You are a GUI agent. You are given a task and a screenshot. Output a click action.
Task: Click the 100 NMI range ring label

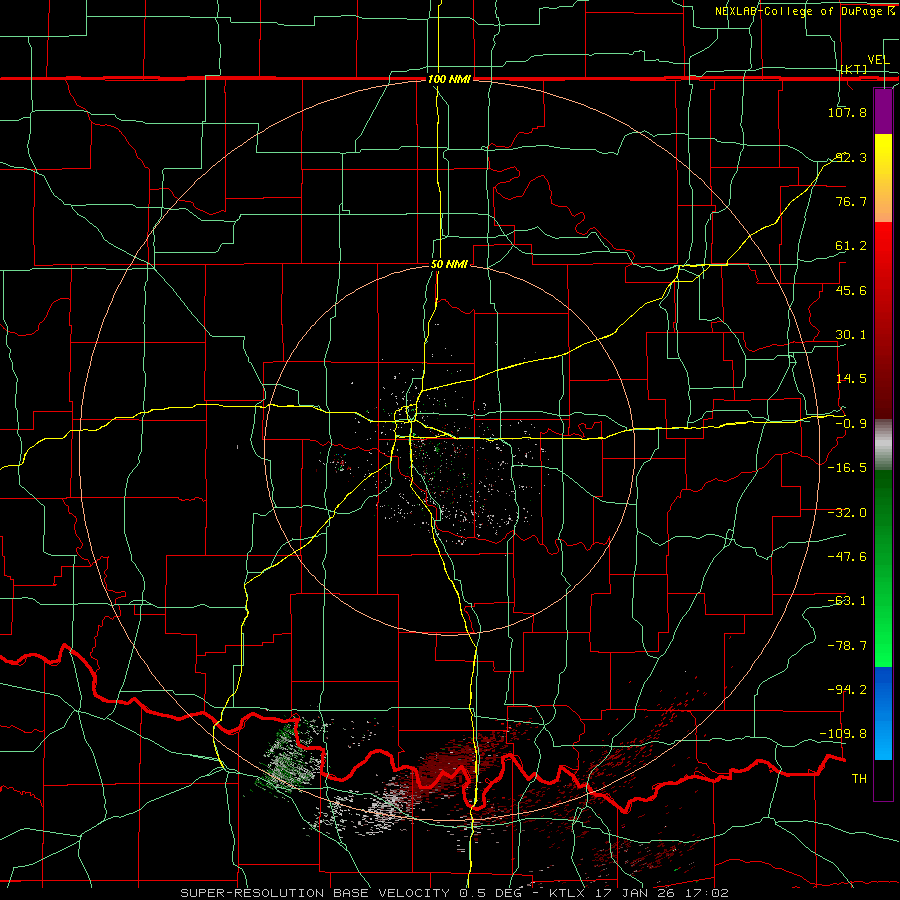point(449,79)
